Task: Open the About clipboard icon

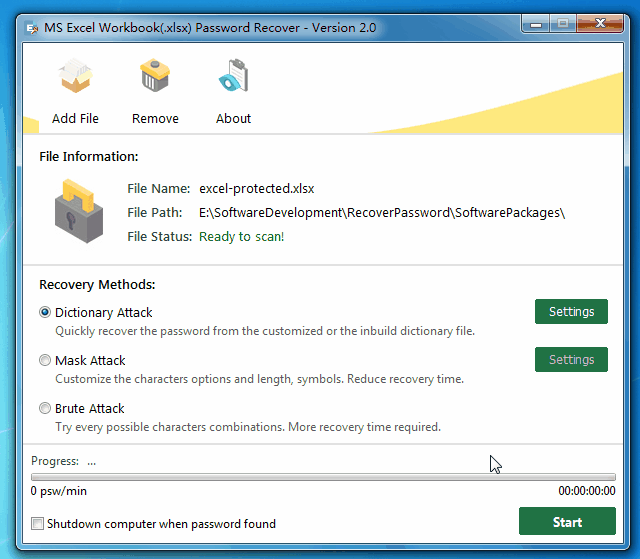Action: click(x=233, y=75)
